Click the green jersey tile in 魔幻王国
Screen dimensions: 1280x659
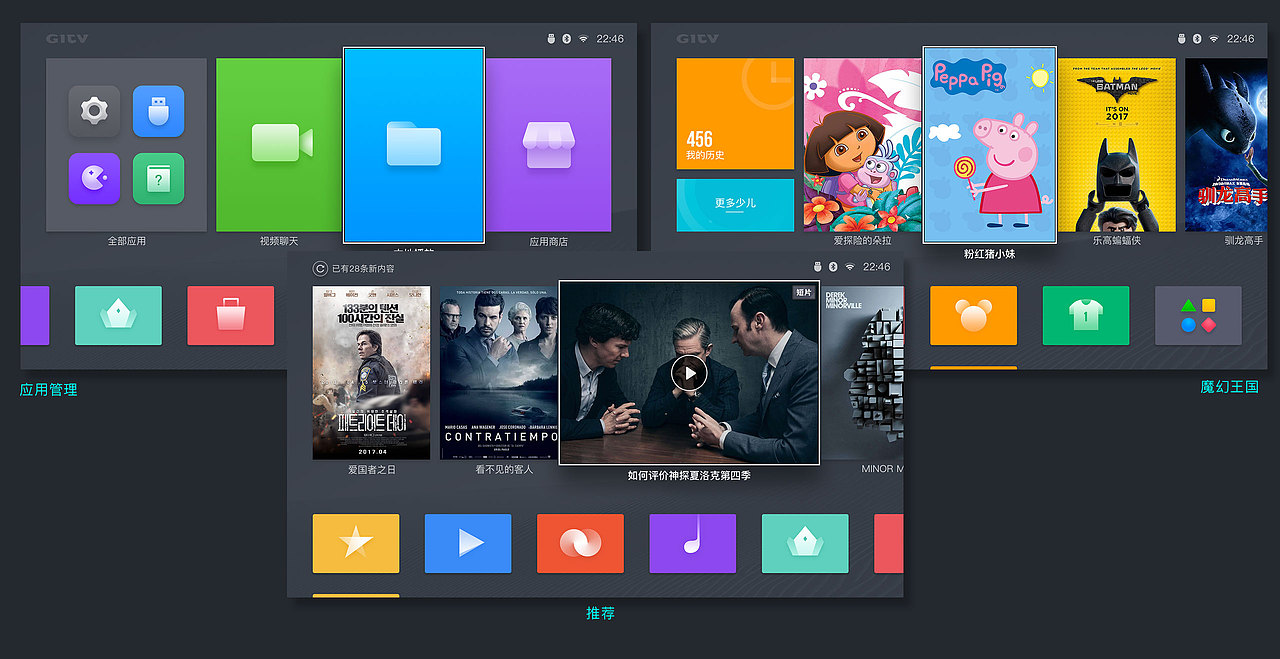click(1086, 316)
